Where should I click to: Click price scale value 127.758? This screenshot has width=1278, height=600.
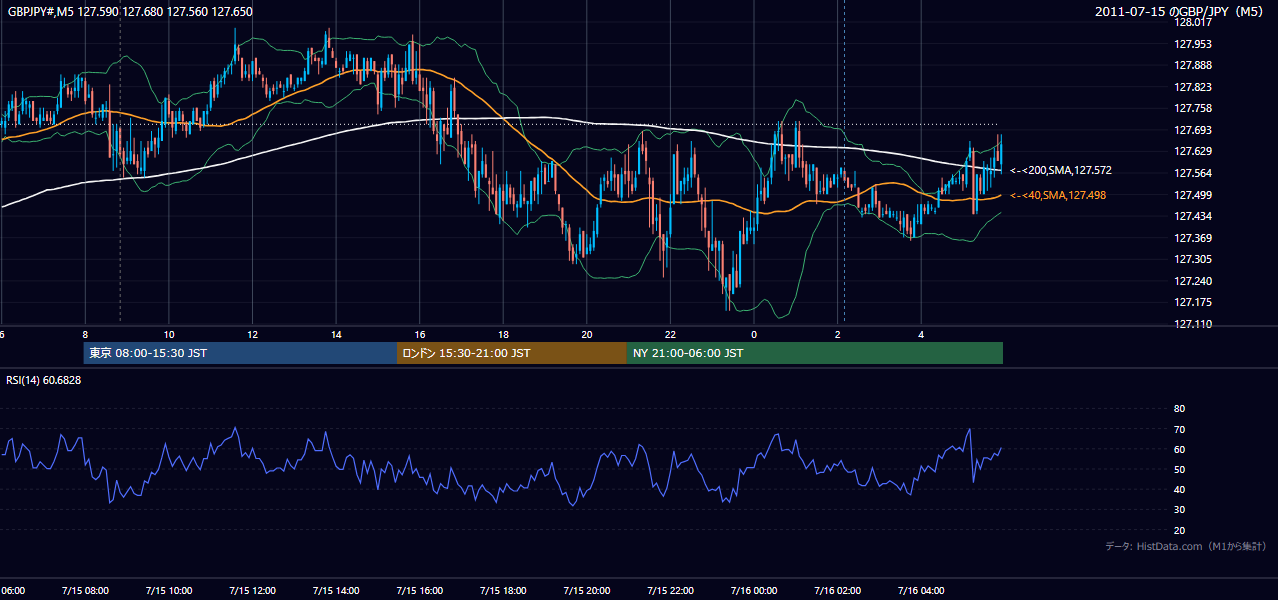(x=1194, y=108)
